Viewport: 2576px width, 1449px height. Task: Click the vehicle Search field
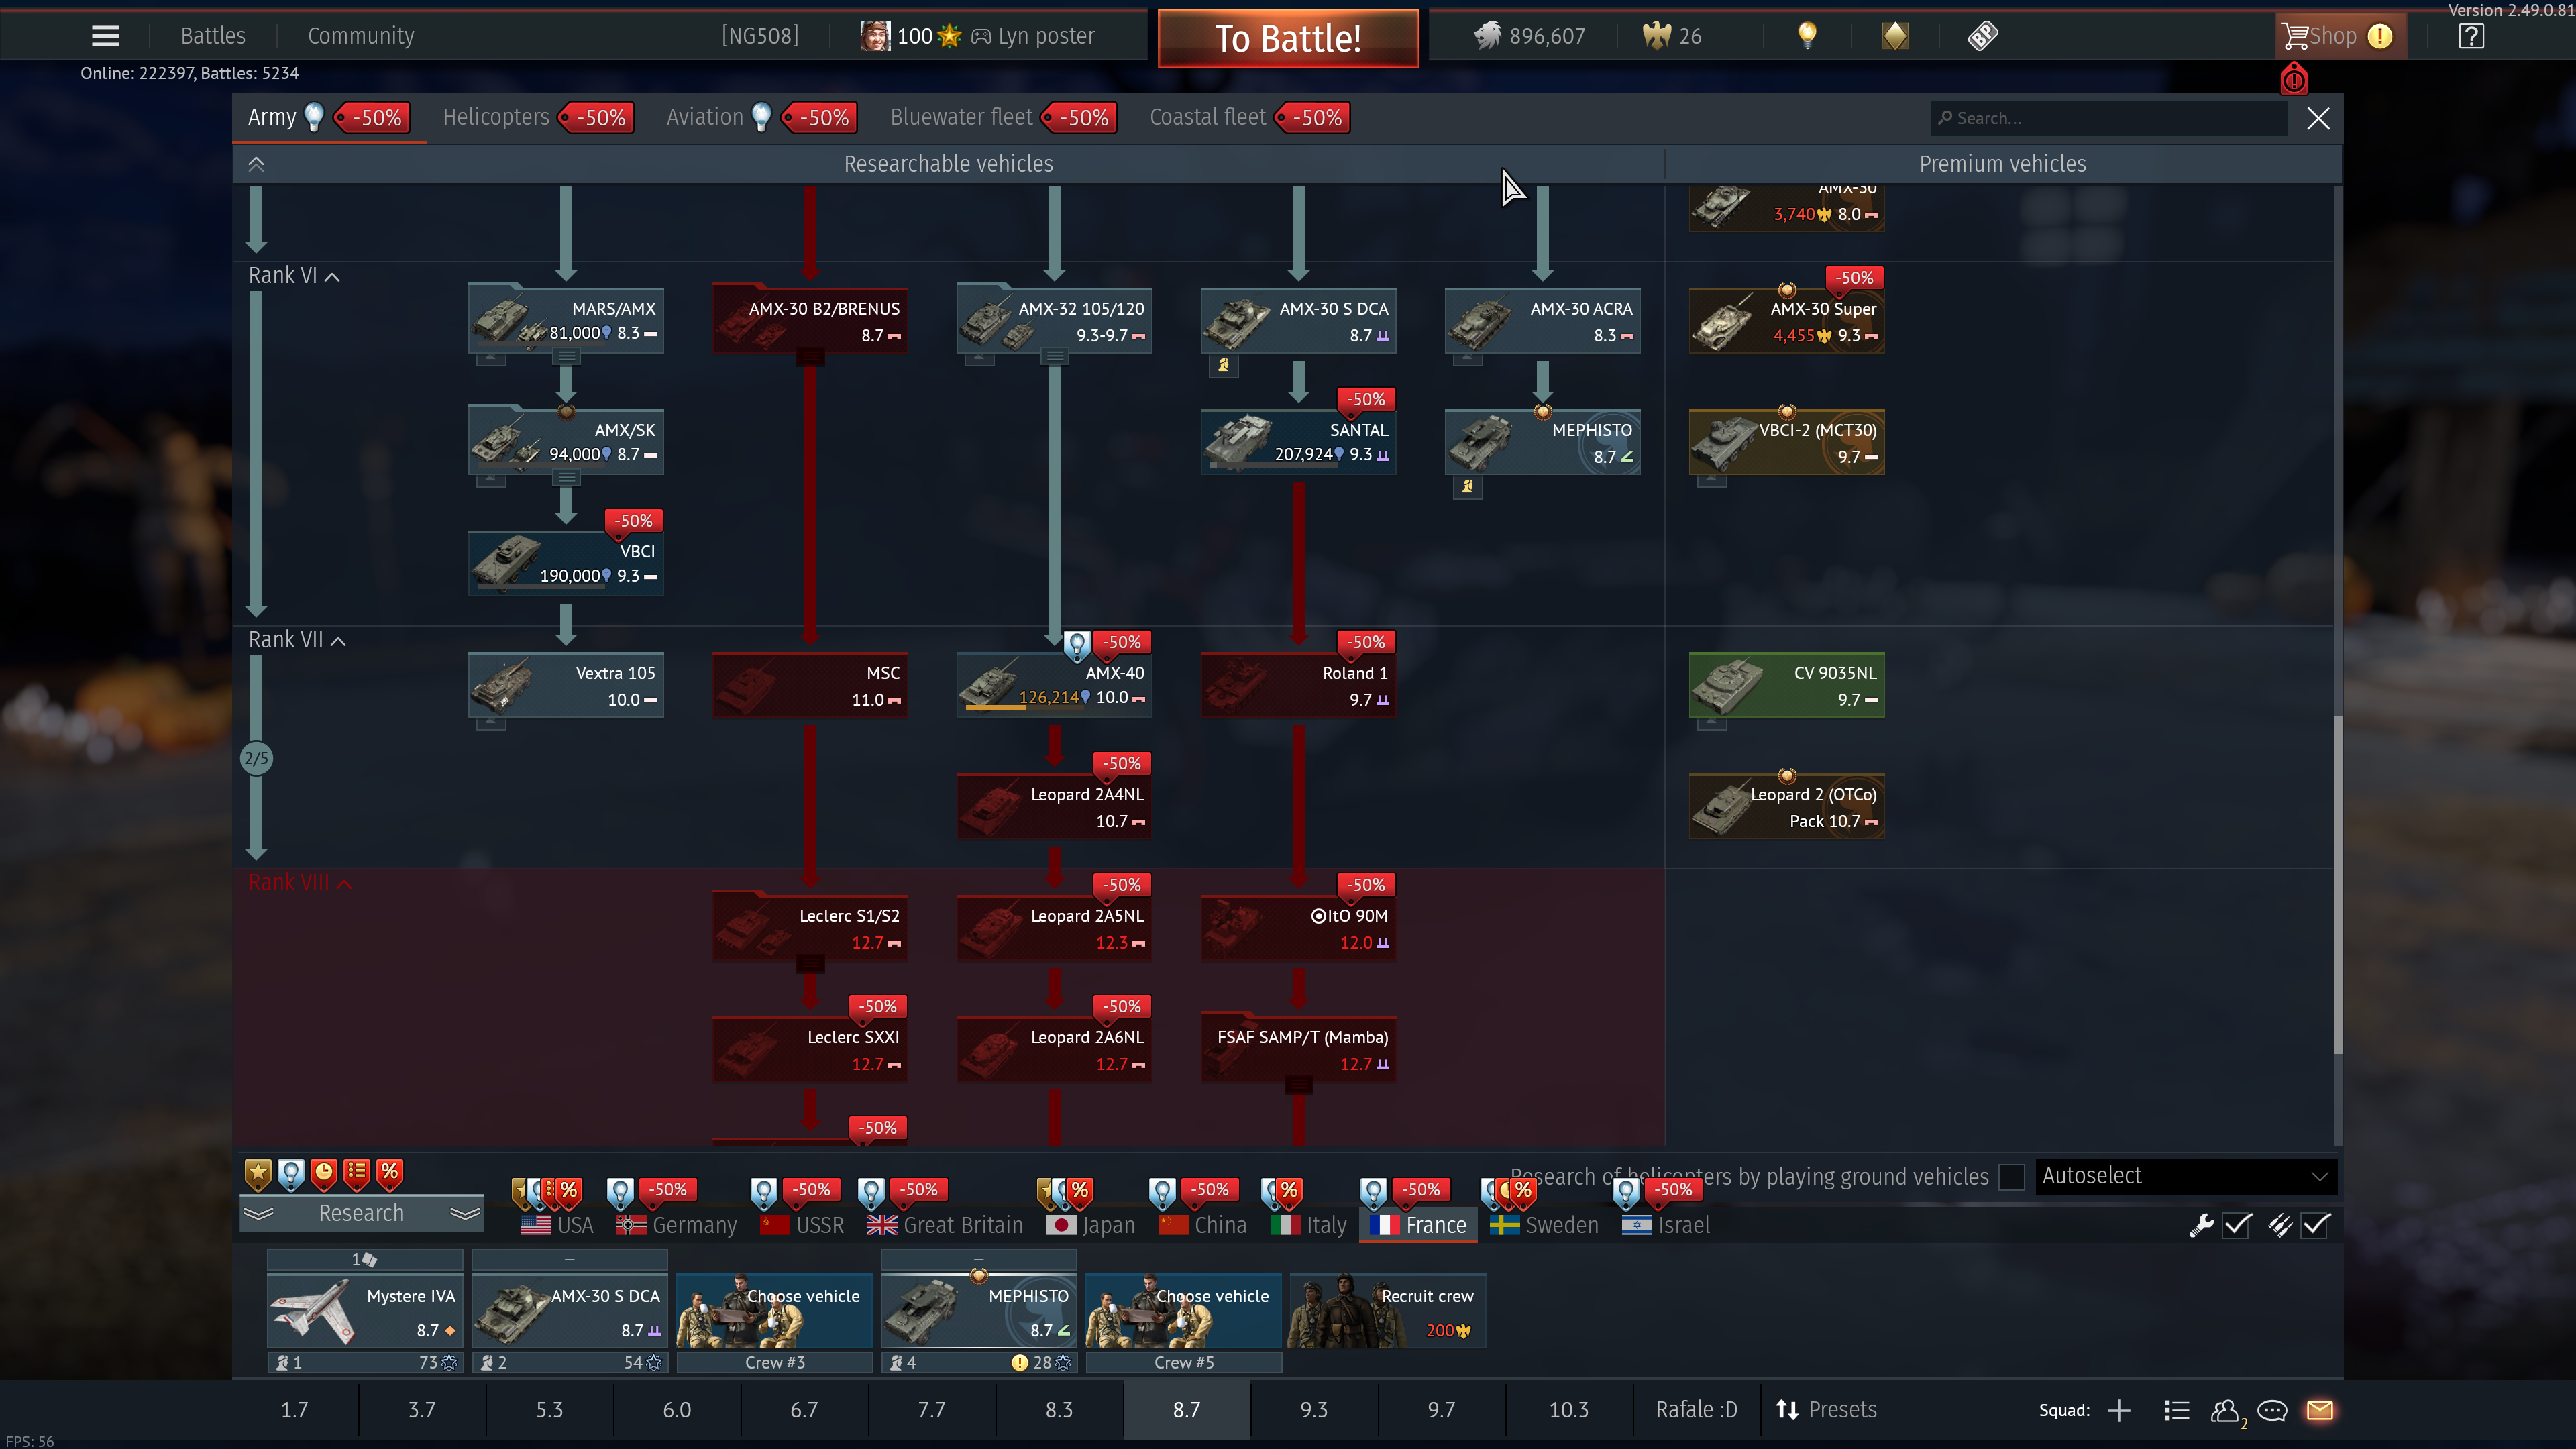(x=2110, y=118)
